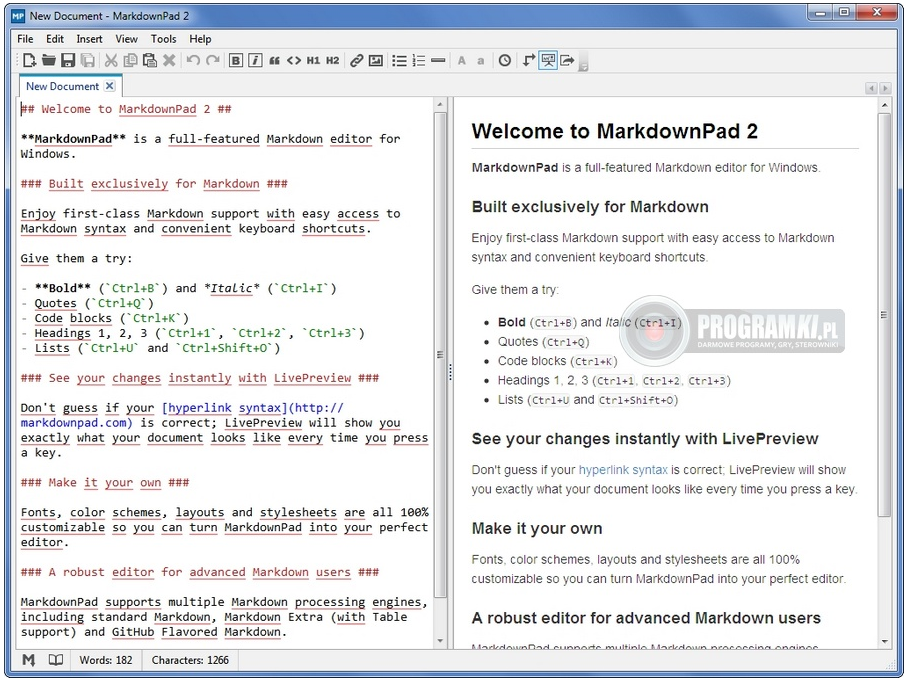
Task: Toggle the LivePreview pane button
Action: [548, 60]
